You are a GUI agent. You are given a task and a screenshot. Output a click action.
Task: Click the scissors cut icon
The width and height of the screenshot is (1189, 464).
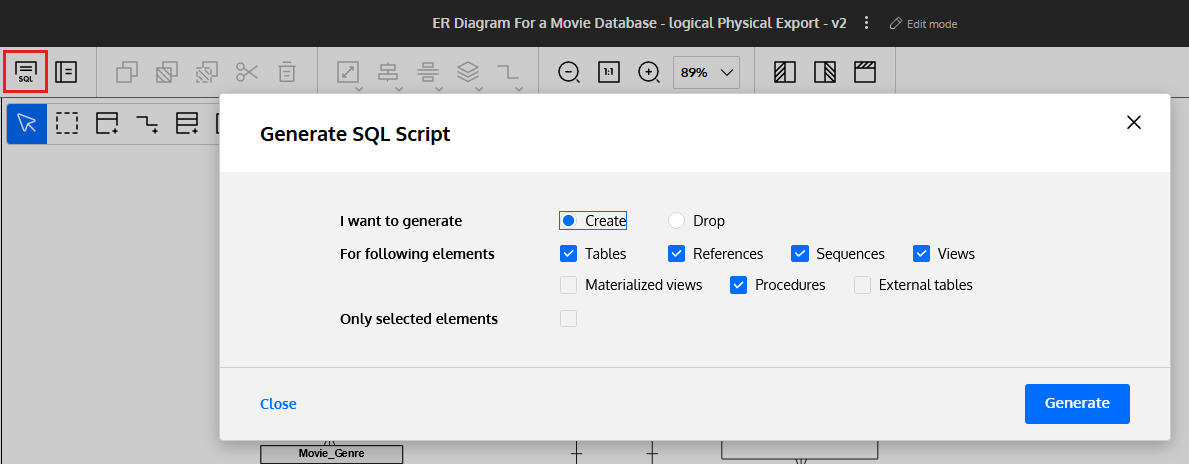[x=247, y=72]
